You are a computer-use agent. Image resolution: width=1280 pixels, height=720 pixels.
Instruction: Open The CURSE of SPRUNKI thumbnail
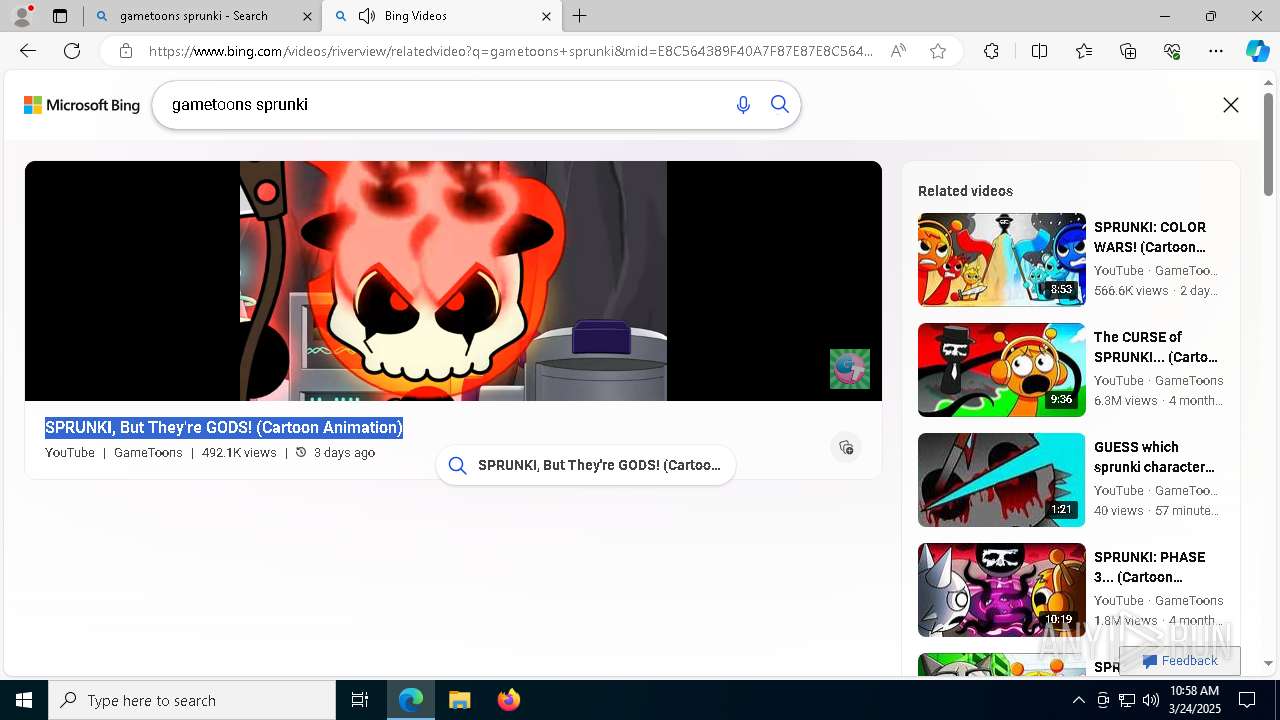(x=1002, y=370)
